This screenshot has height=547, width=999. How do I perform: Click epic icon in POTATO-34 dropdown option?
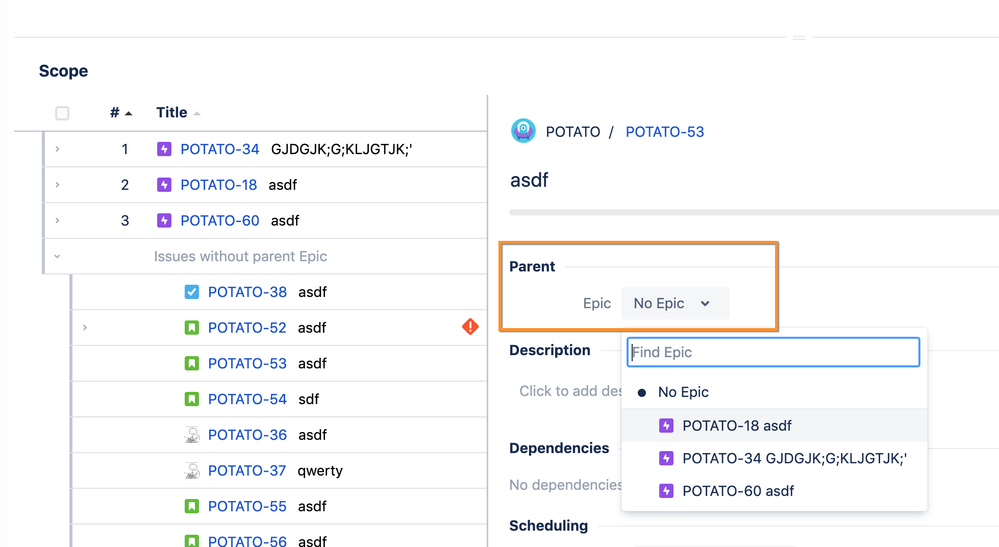pos(666,458)
